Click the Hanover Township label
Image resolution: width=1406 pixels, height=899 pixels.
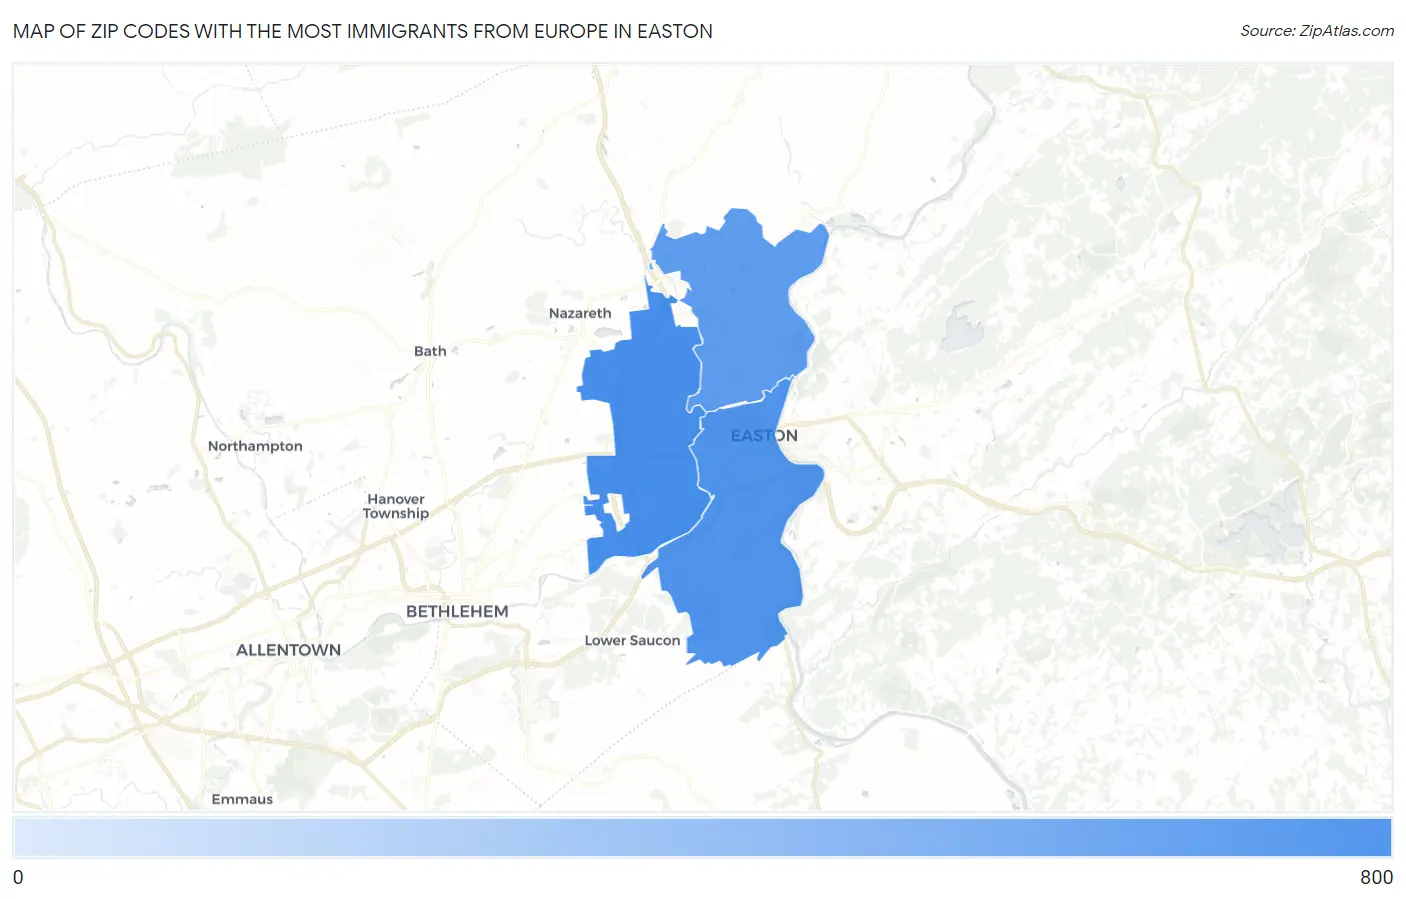tap(396, 506)
